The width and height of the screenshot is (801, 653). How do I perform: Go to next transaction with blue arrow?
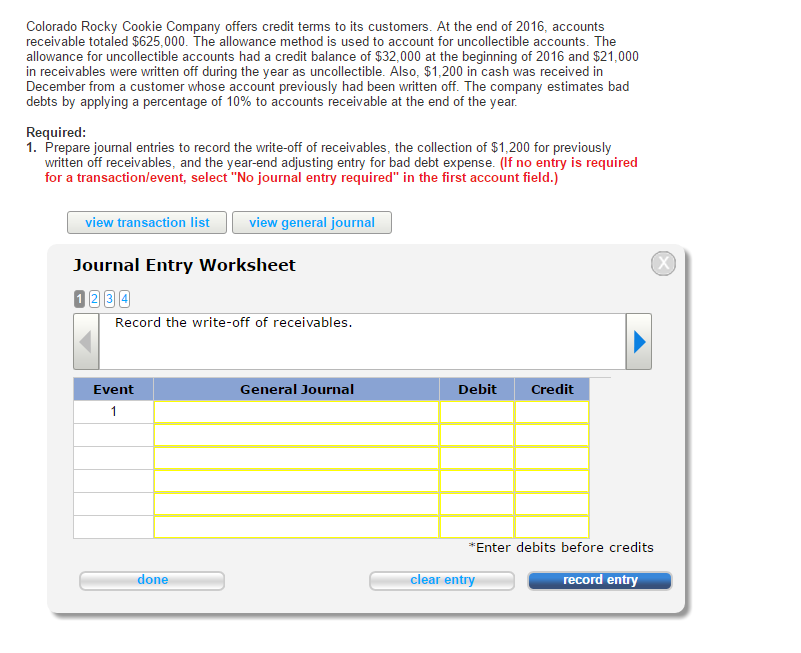click(x=639, y=341)
